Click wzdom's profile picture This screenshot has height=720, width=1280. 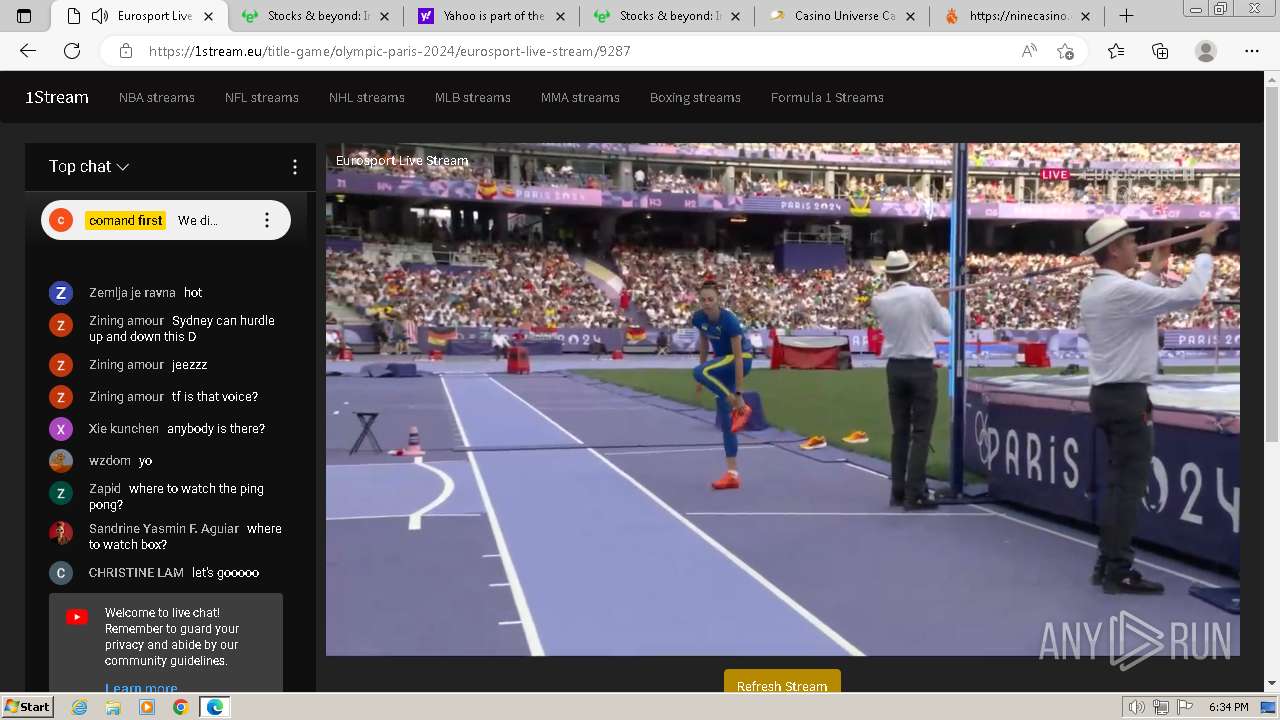[61, 461]
